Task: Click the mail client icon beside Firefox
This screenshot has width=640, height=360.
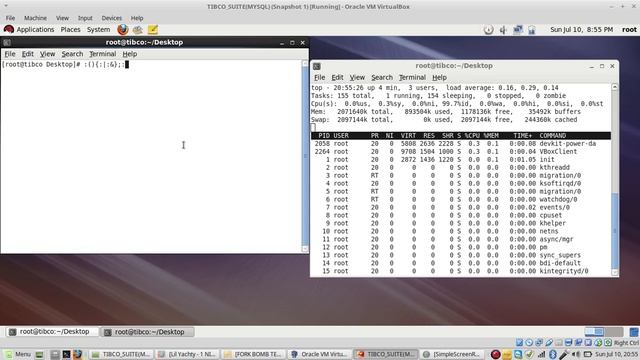Action: 138,29
